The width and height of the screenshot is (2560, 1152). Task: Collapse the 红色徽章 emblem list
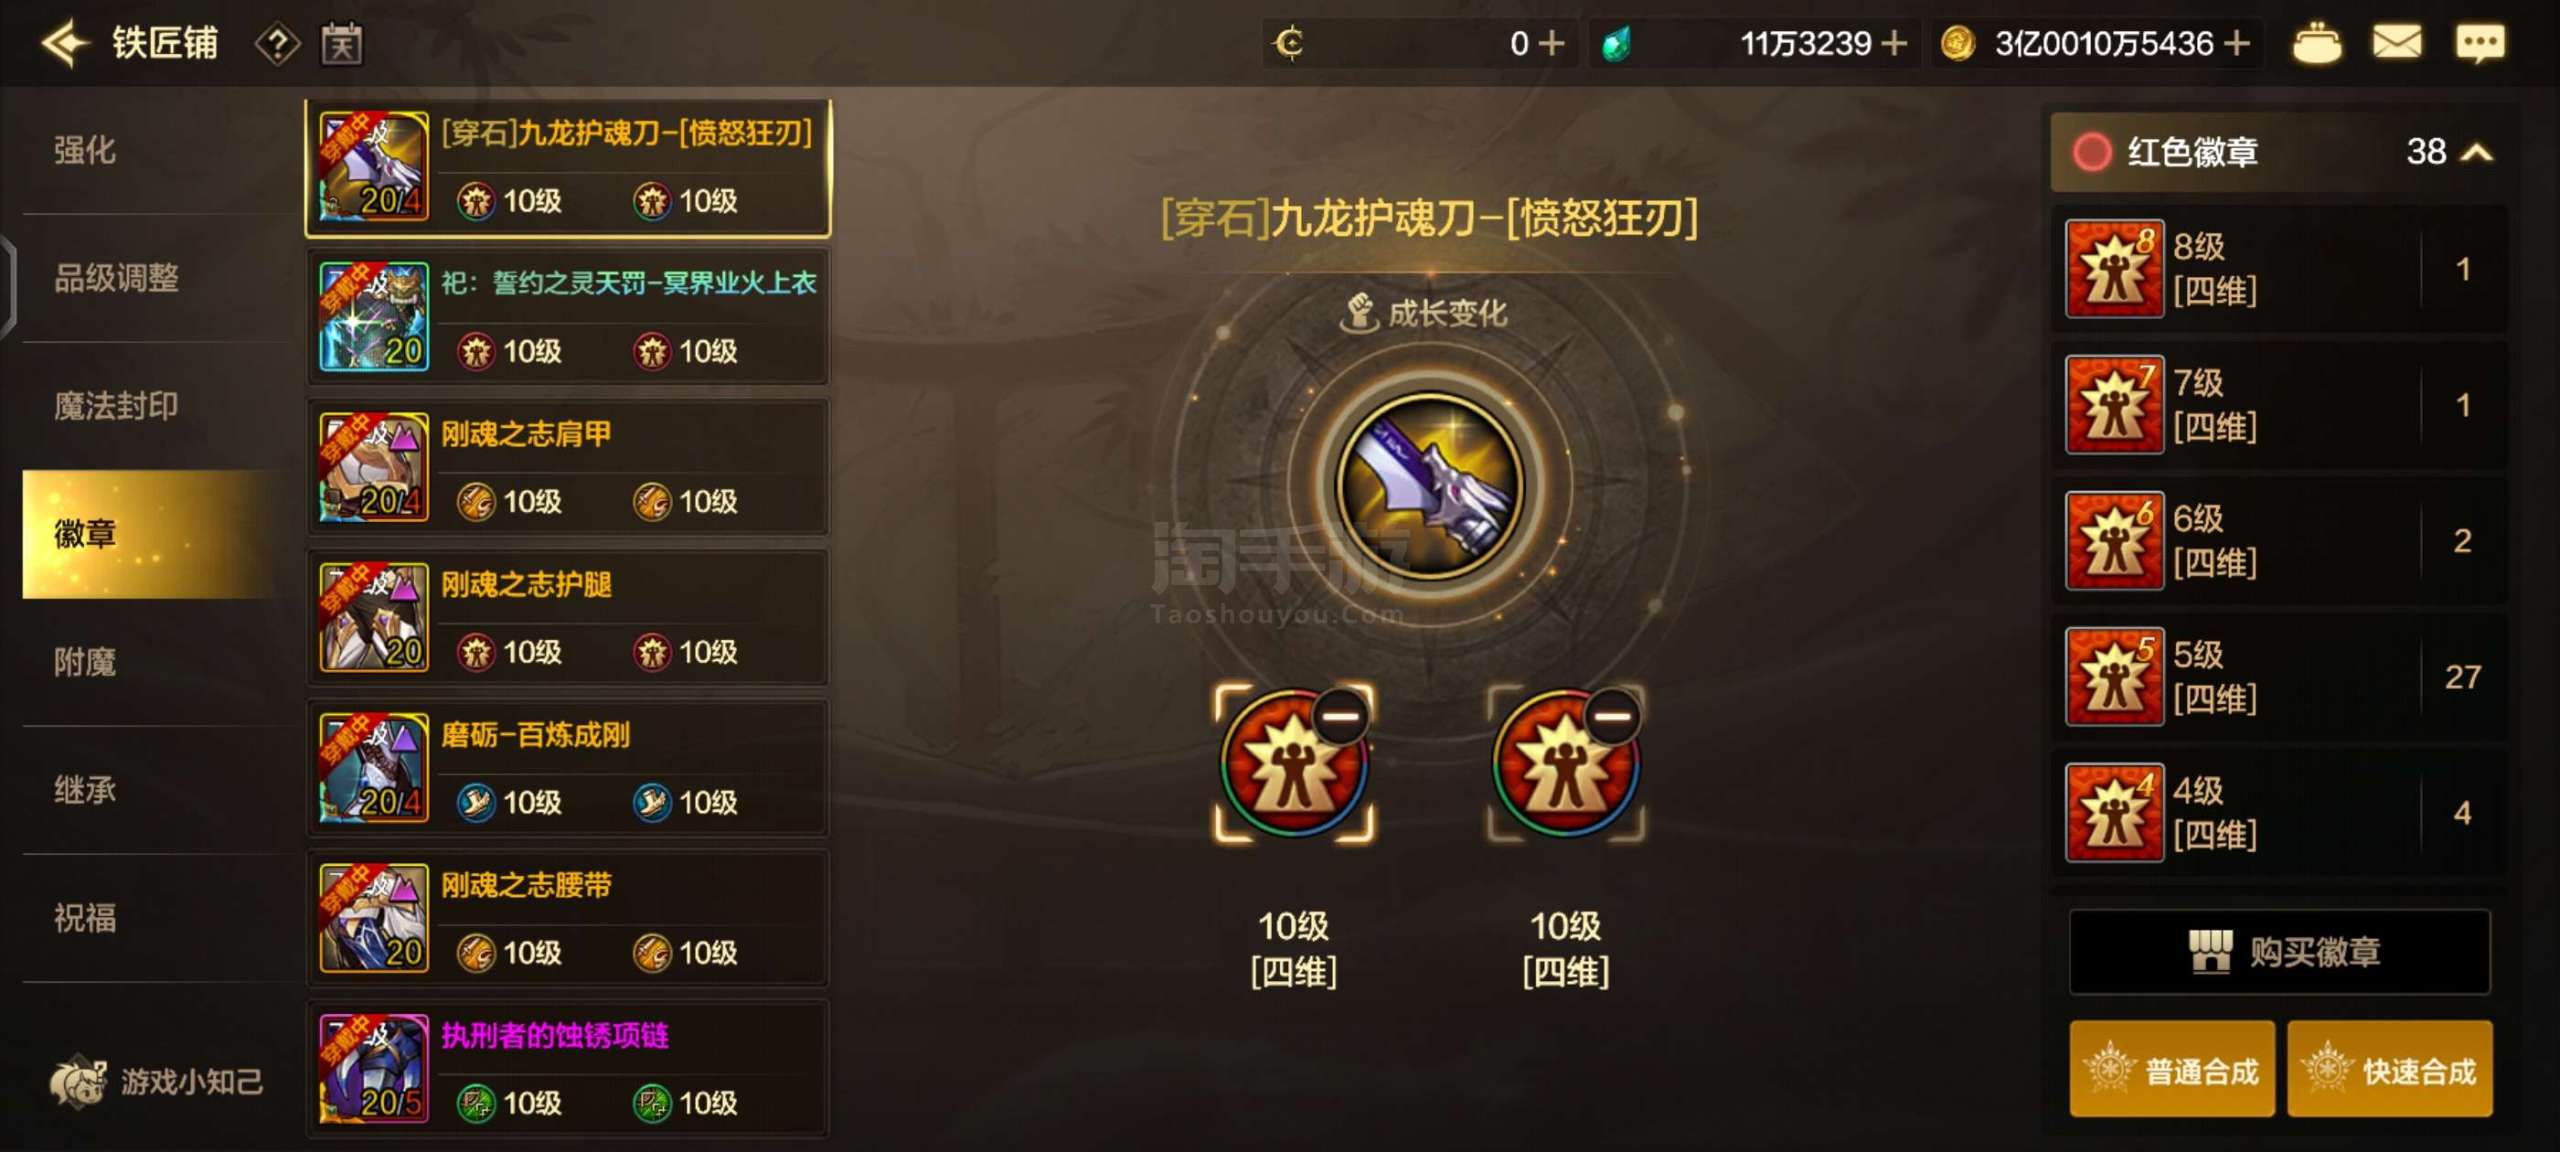click(x=2476, y=152)
